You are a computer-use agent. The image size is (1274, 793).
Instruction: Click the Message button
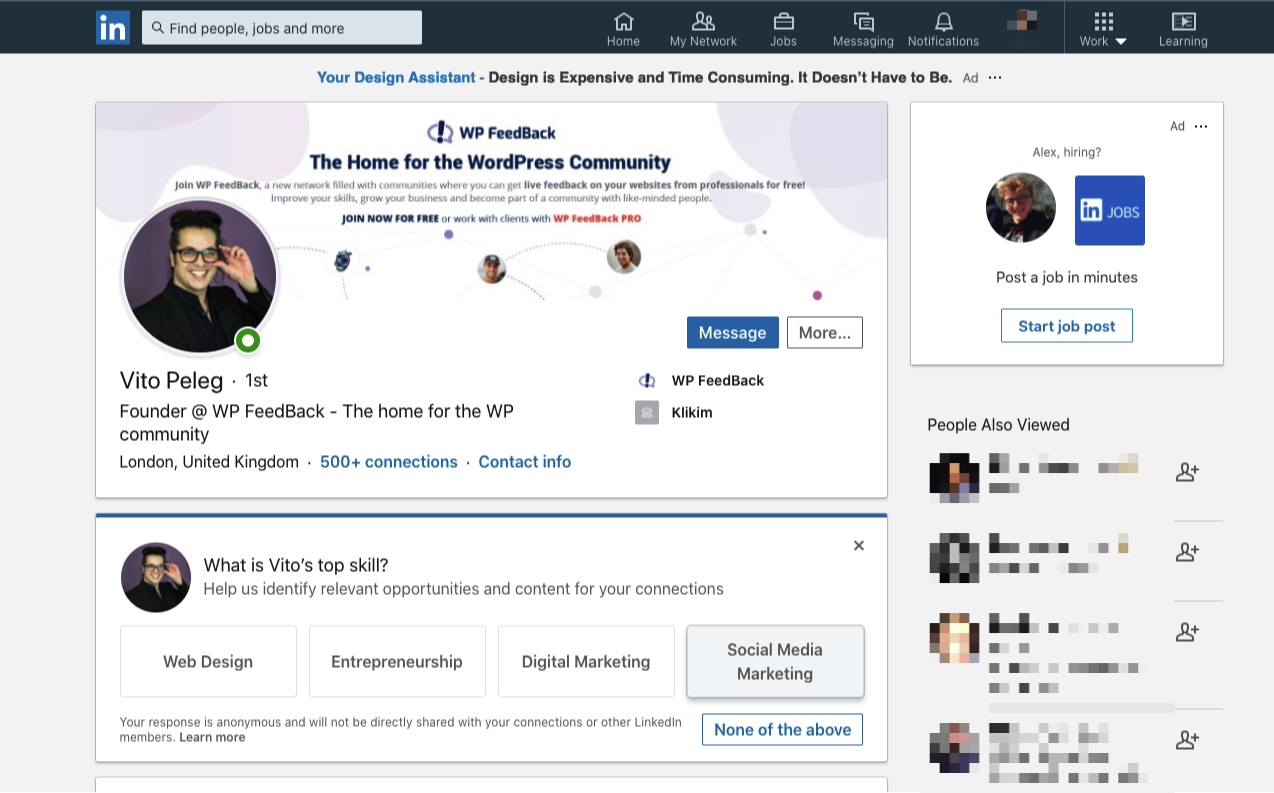732,333
